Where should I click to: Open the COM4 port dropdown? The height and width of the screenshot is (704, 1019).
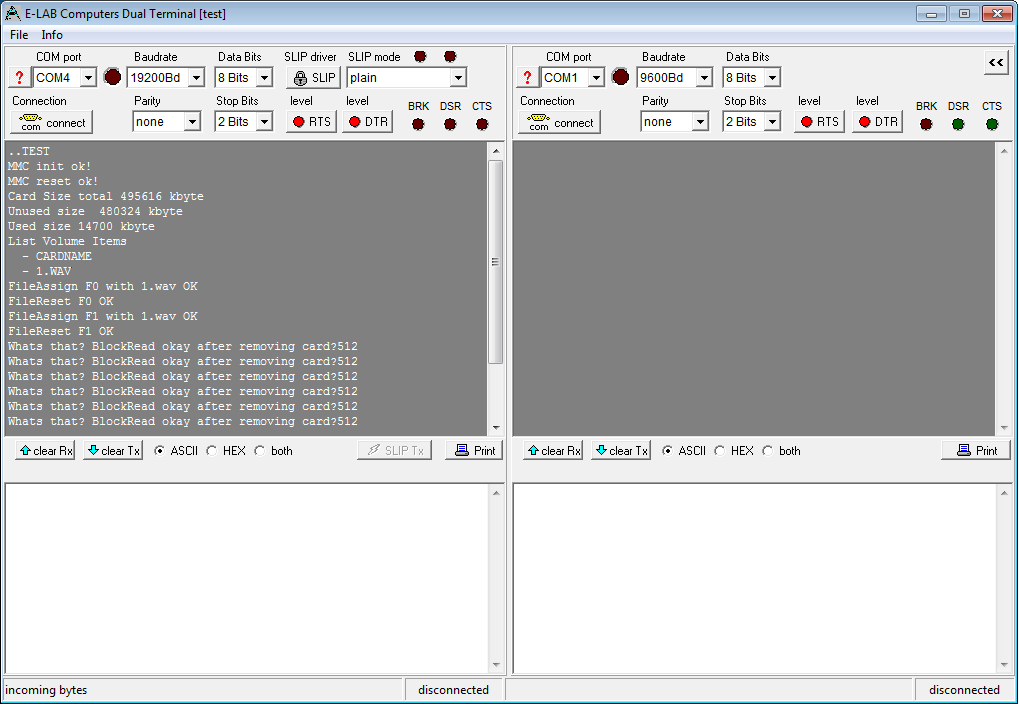(x=88, y=78)
